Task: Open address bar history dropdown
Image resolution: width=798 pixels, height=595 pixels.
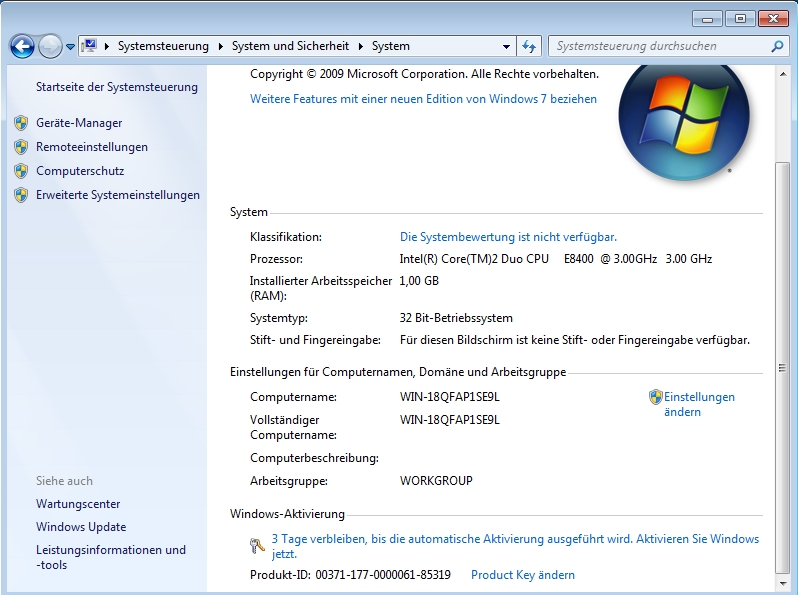Action: [x=506, y=46]
